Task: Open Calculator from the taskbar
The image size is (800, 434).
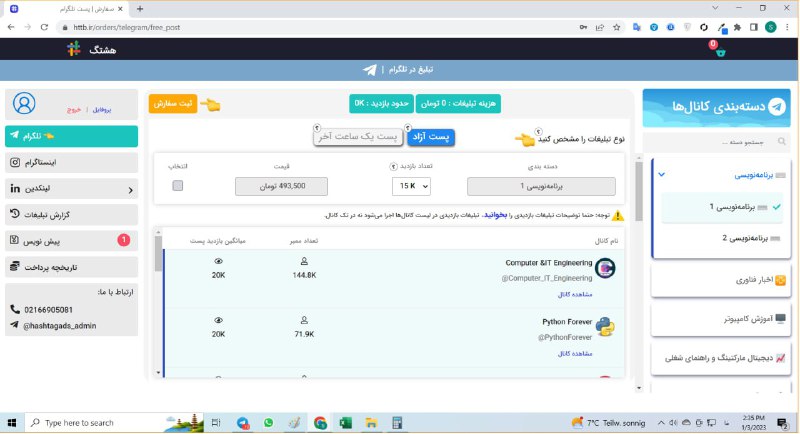Action: tap(397, 423)
